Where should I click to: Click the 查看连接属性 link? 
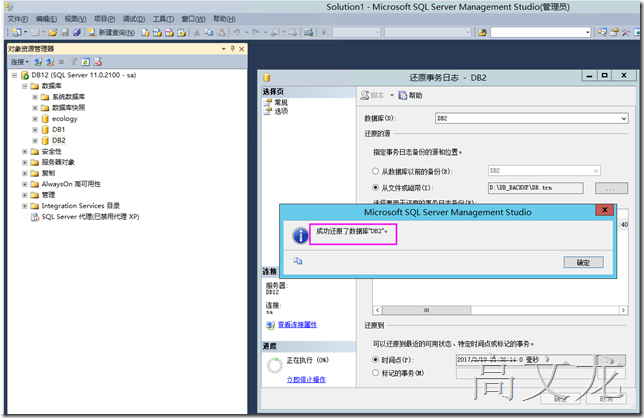[297, 324]
